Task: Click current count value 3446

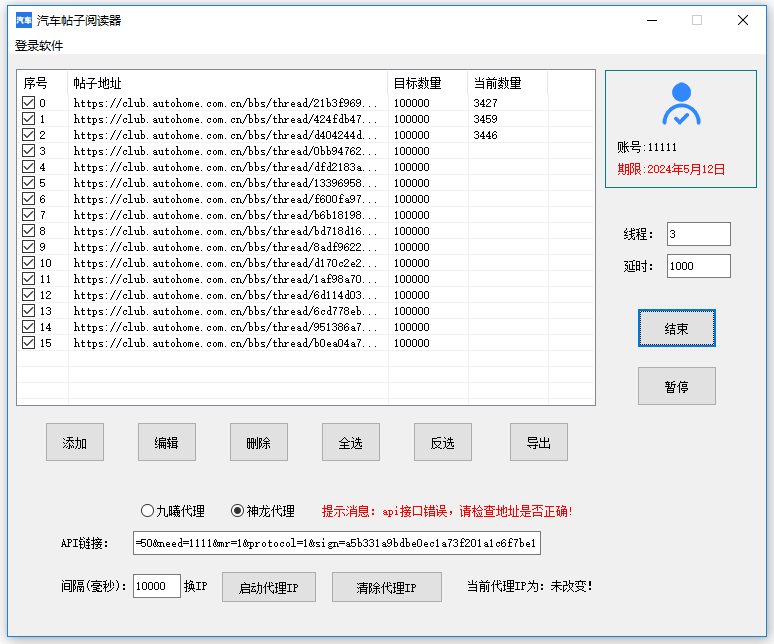Action: [x=485, y=135]
